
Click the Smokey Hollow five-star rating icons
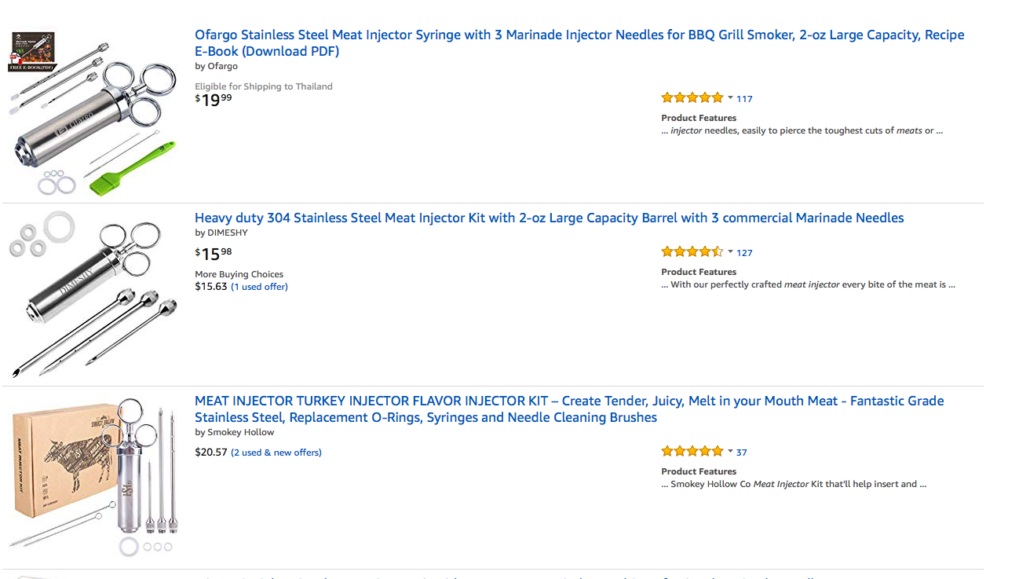click(x=692, y=452)
